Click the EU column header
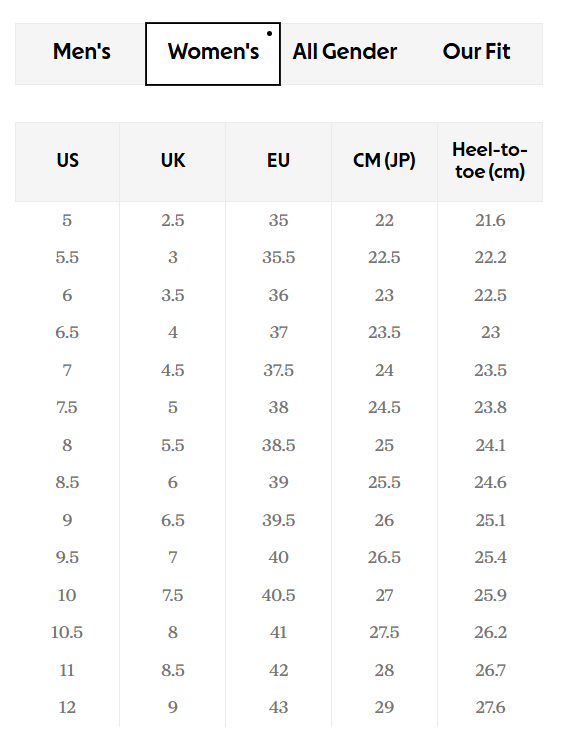The width and height of the screenshot is (575, 746). pos(278,162)
